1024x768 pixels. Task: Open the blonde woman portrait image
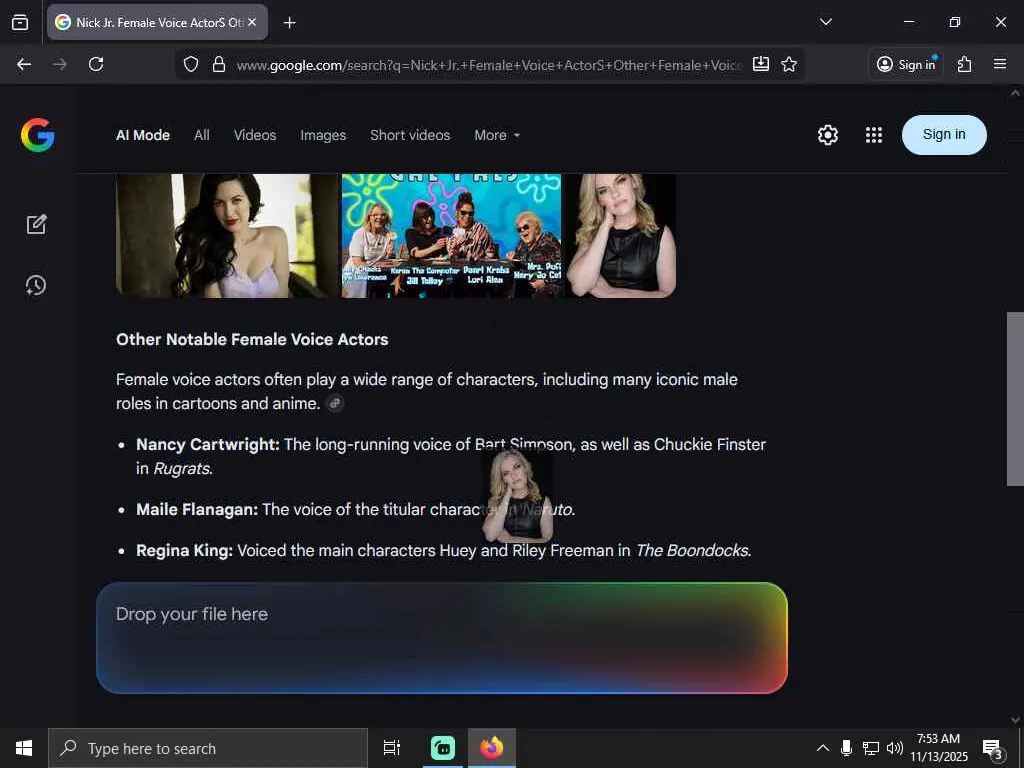tap(620, 236)
